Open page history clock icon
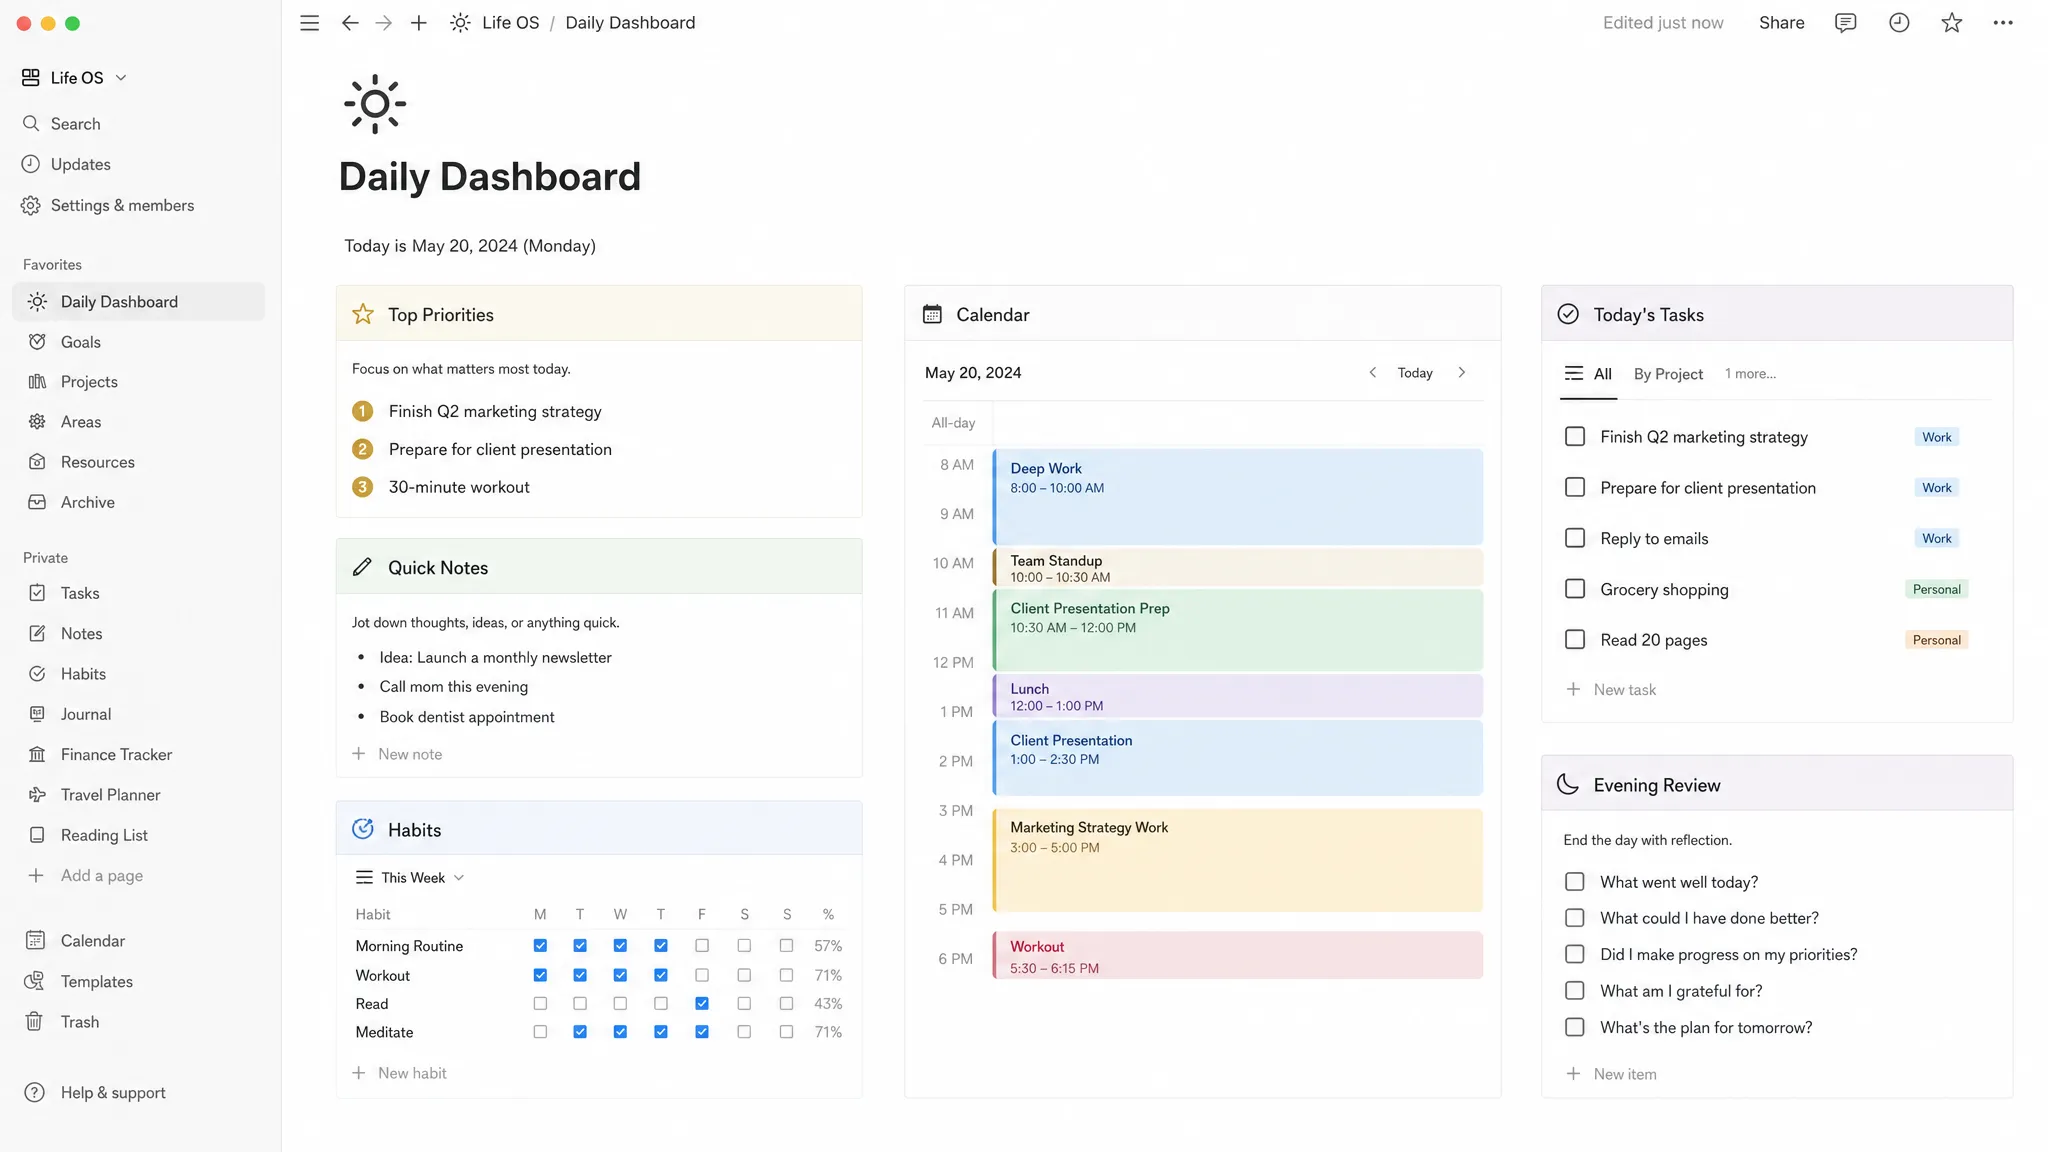 pyautogui.click(x=1898, y=23)
